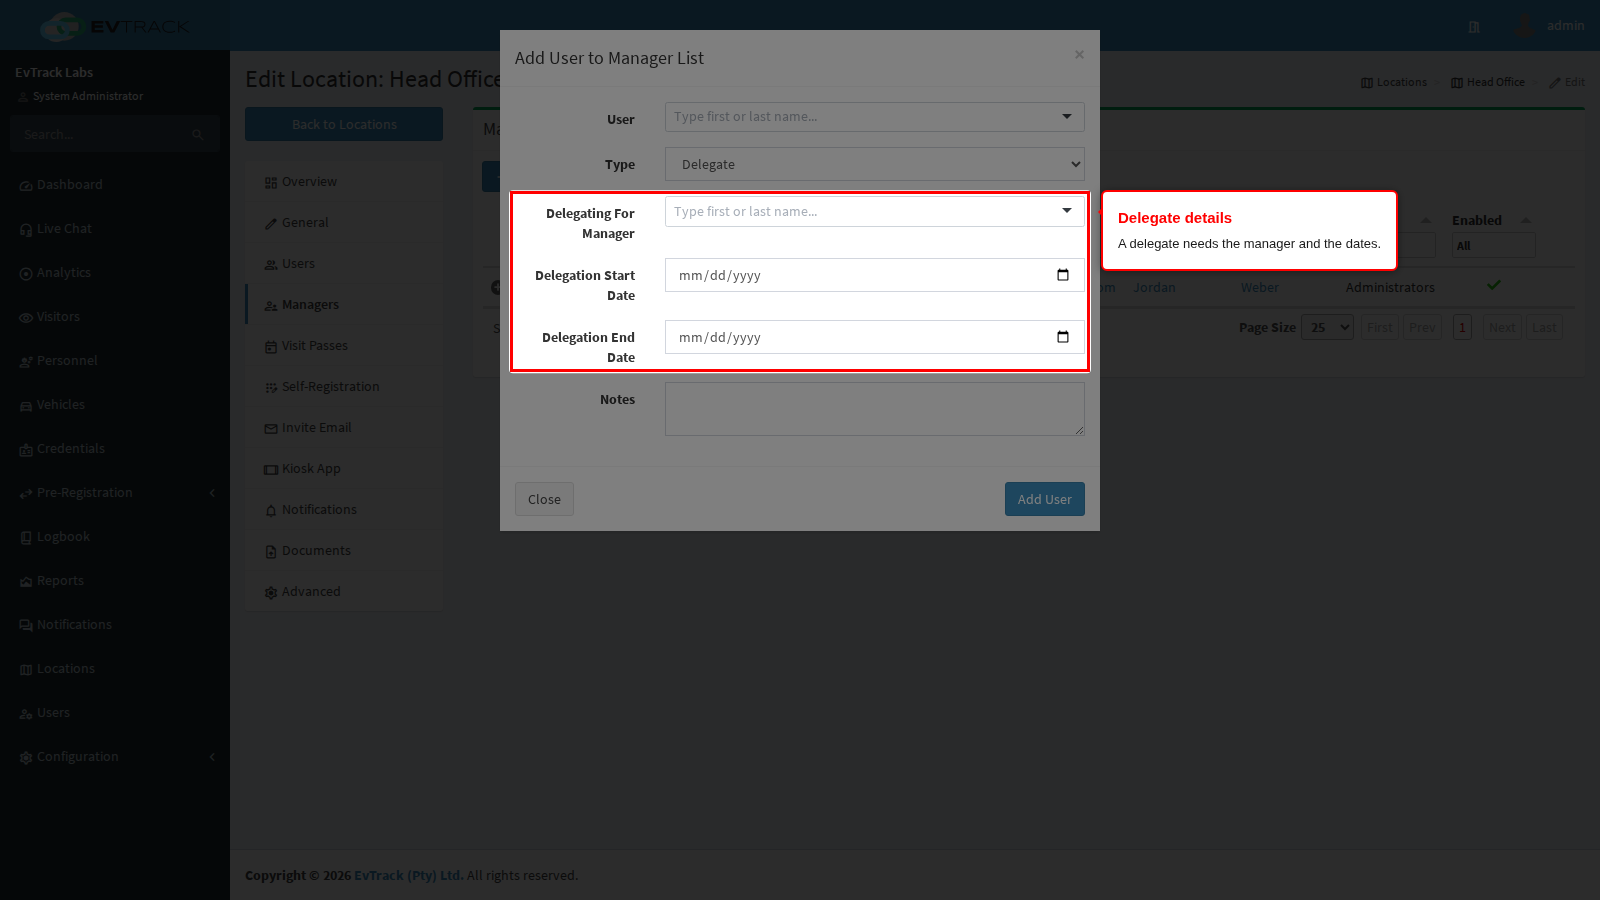Open Vehicles in the sidebar
Viewport: 1600px width, 900px height.
61,405
